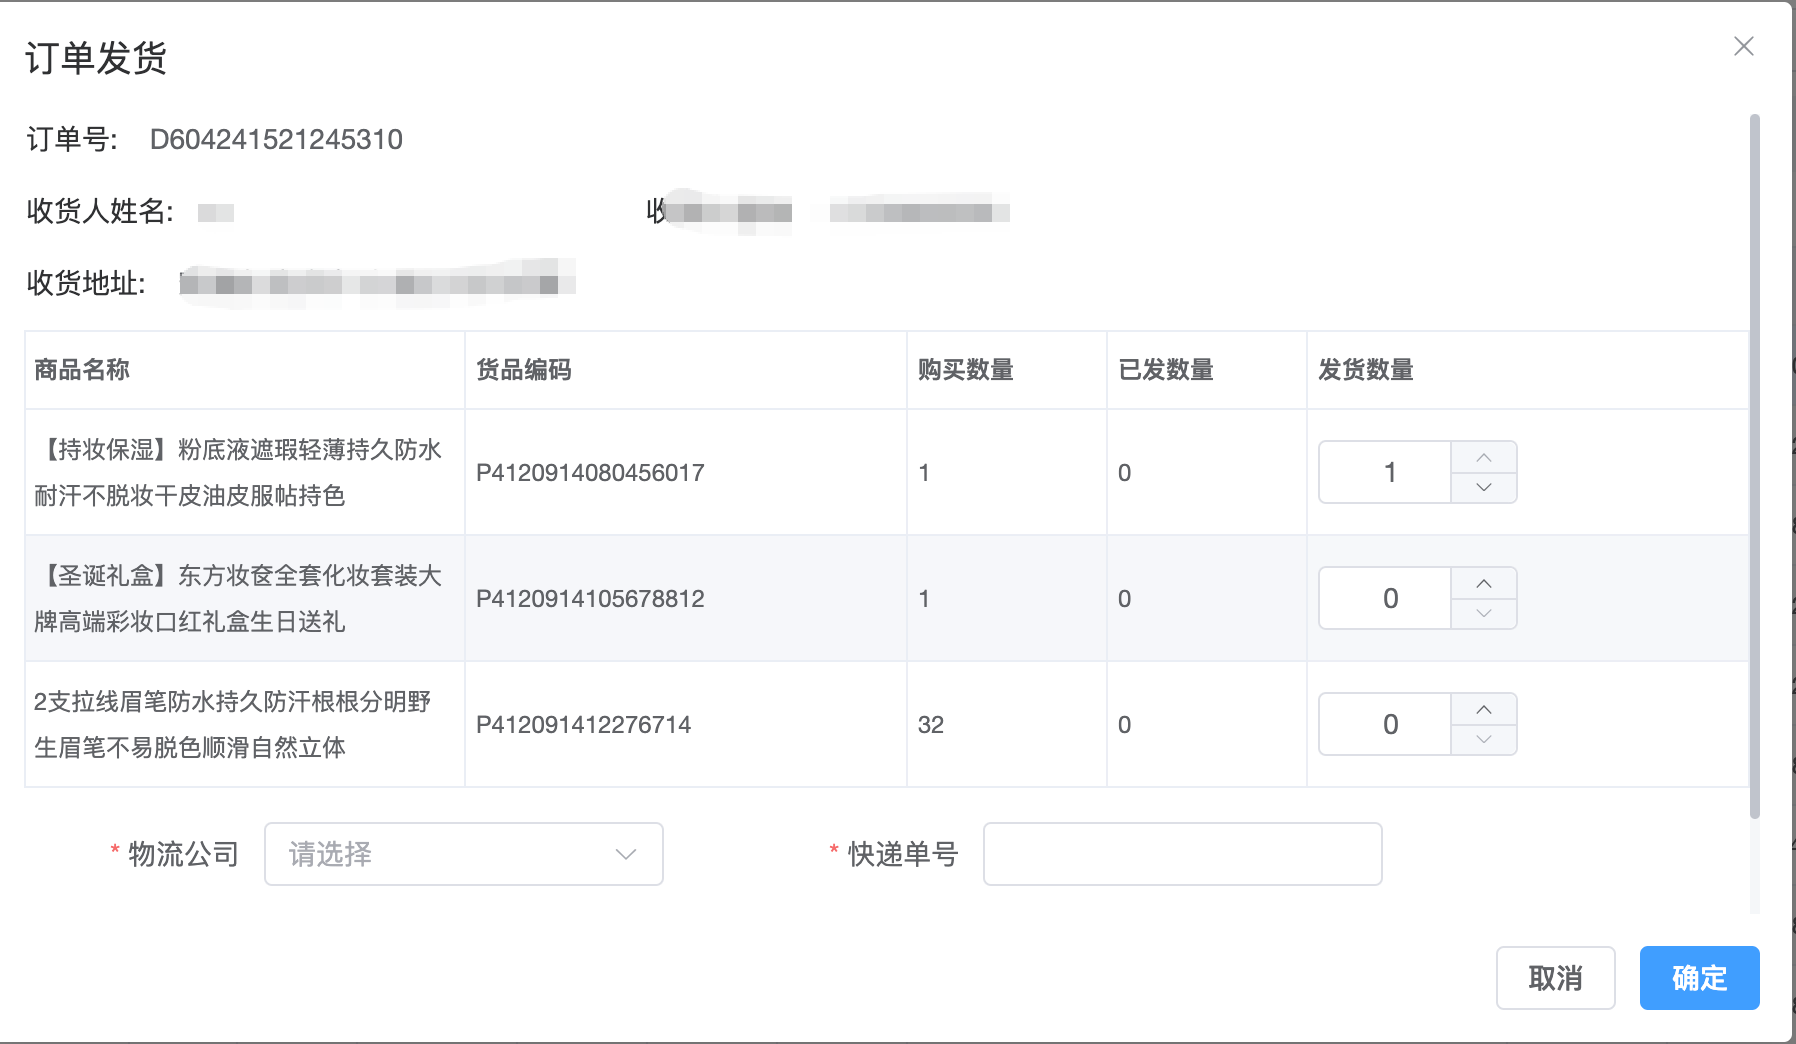Image resolution: width=1796 pixels, height=1044 pixels.
Task: Click the 快递单号 field label
Action: [903, 854]
